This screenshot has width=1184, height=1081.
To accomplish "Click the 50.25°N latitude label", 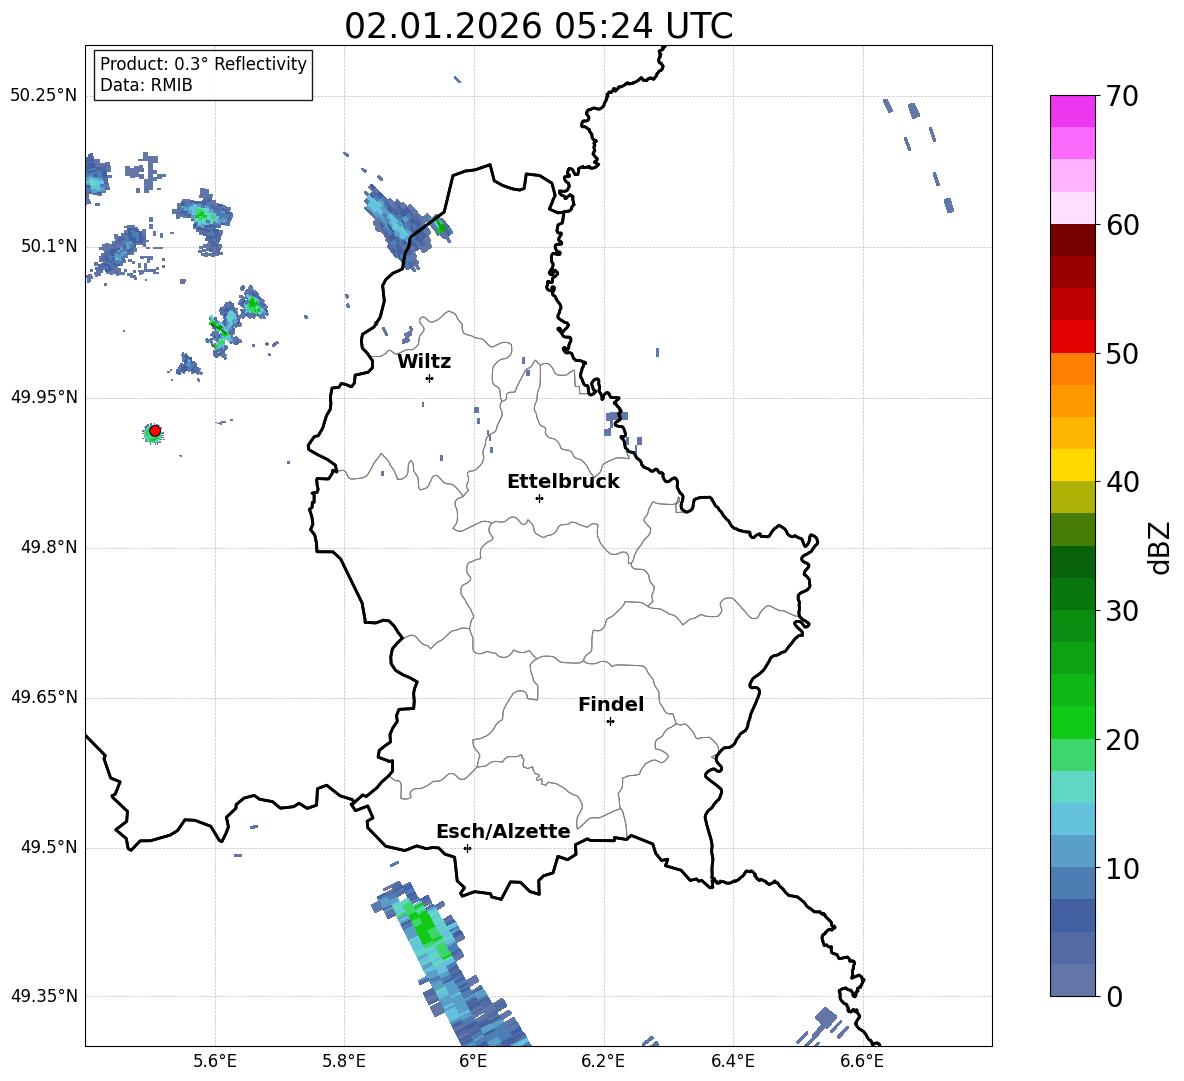I will click(44, 96).
